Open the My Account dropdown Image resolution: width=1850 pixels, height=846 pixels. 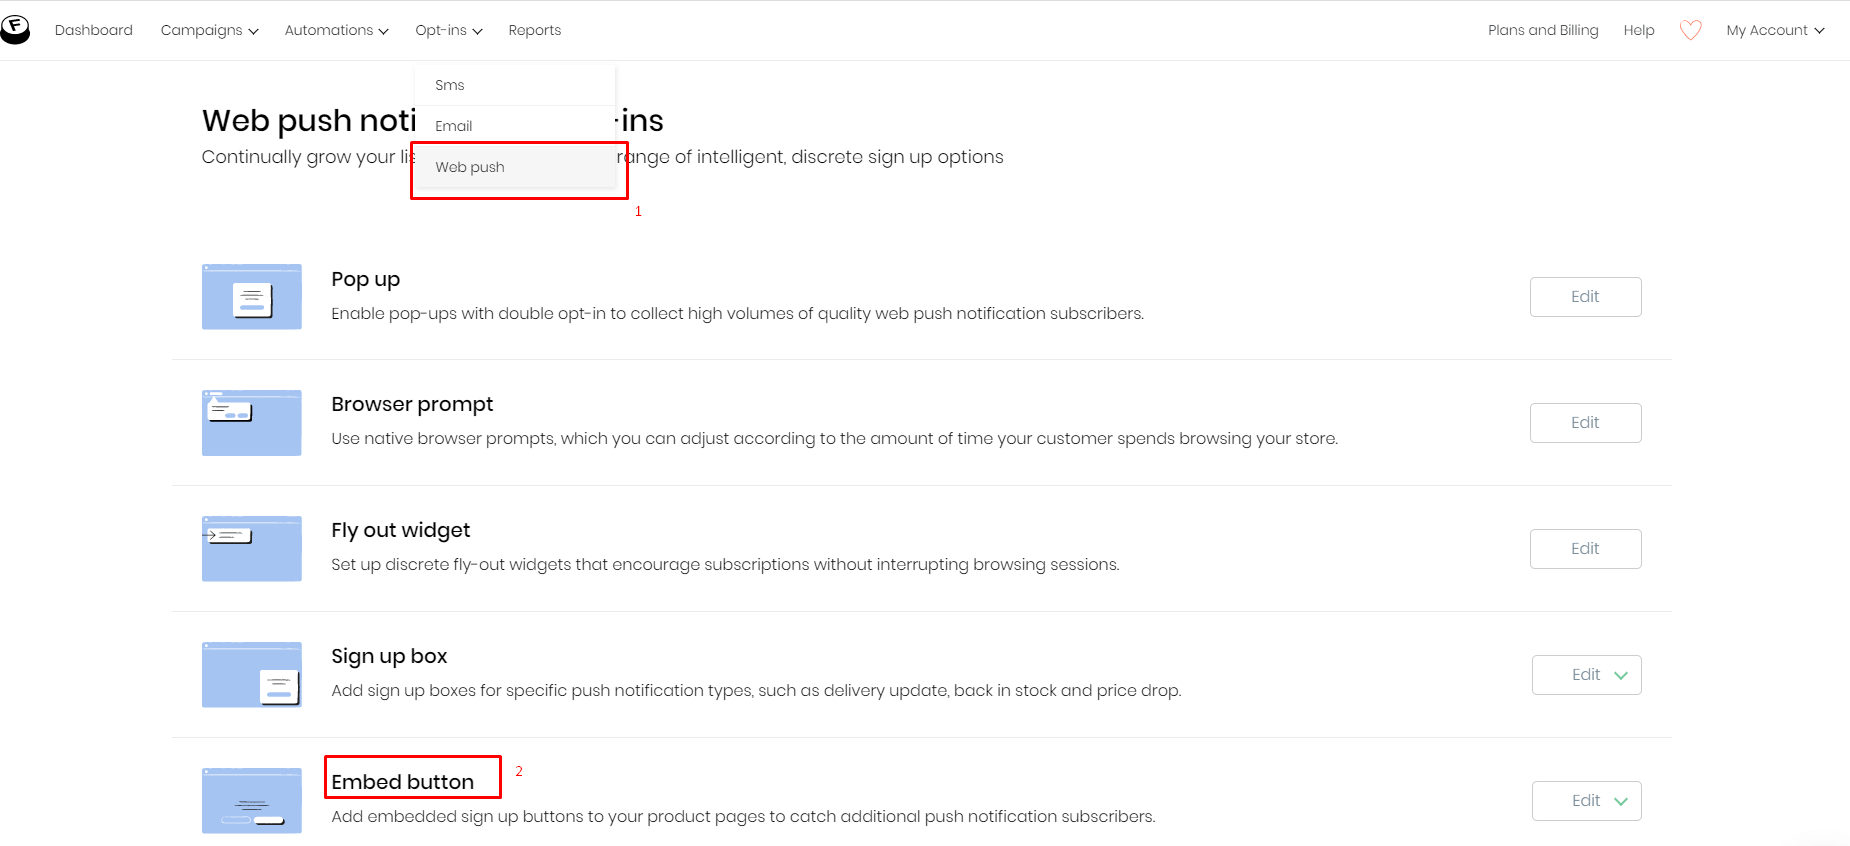tap(1775, 30)
